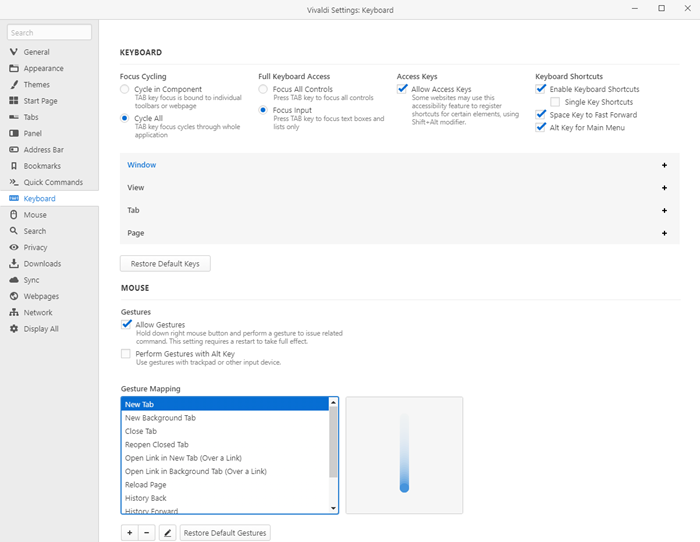Click the Privacy eye icon
This screenshot has width=700, height=542.
click(x=14, y=247)
